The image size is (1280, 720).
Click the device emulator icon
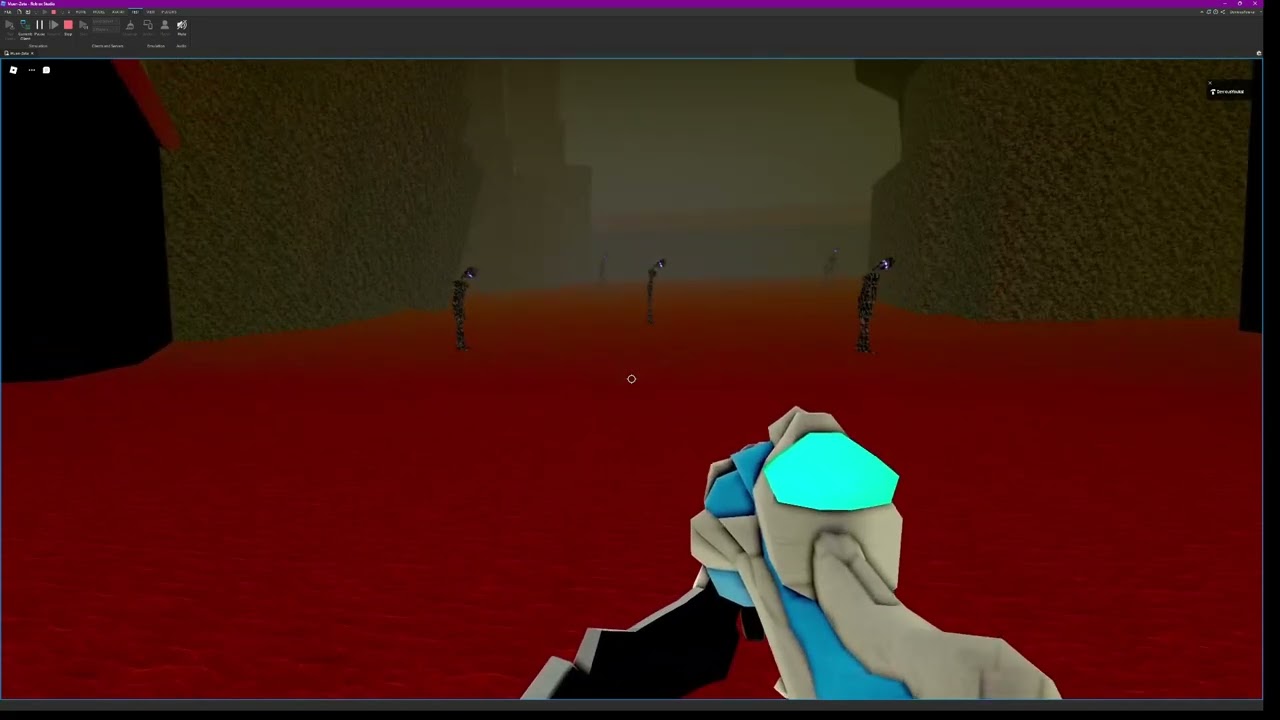(148, 25)
